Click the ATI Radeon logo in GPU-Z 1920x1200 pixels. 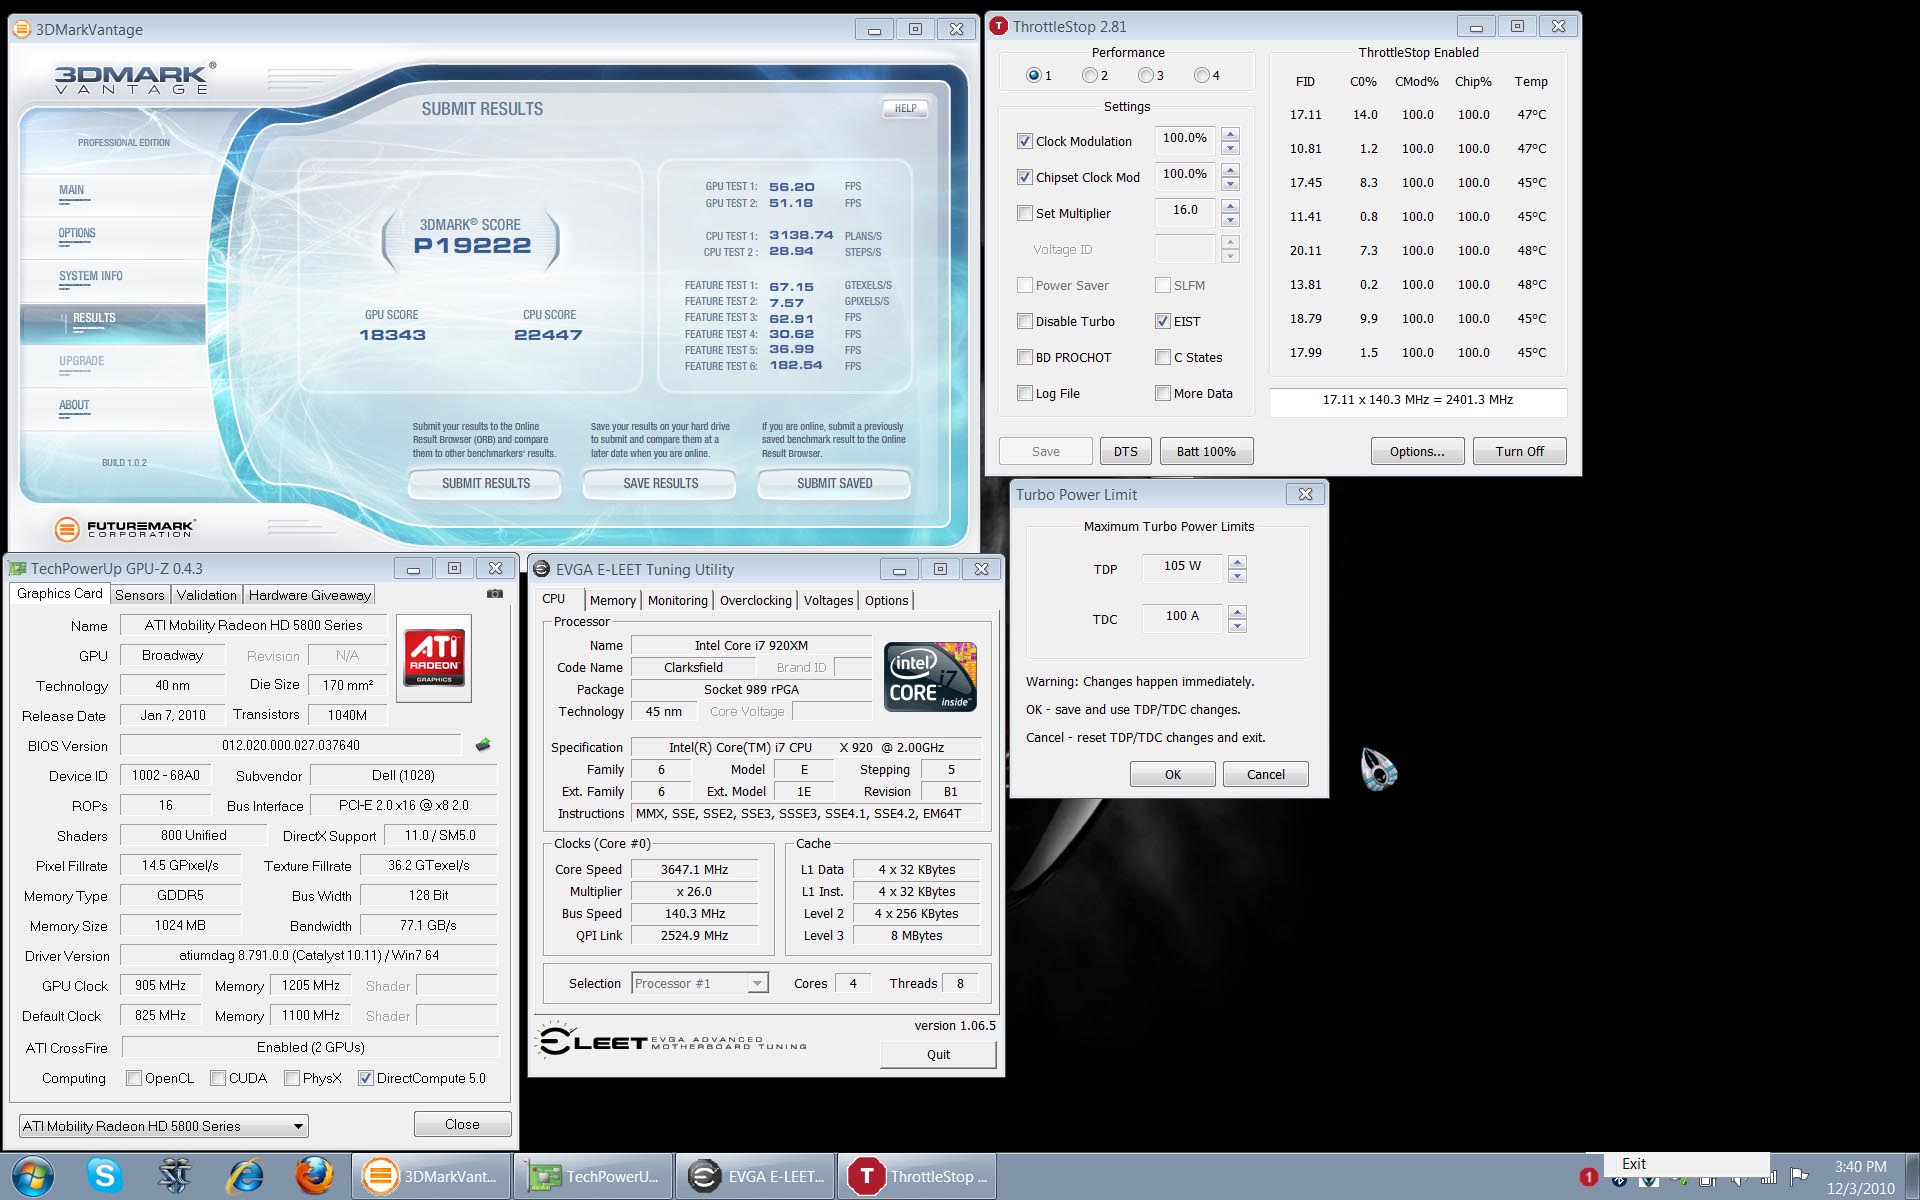point(434,657)
